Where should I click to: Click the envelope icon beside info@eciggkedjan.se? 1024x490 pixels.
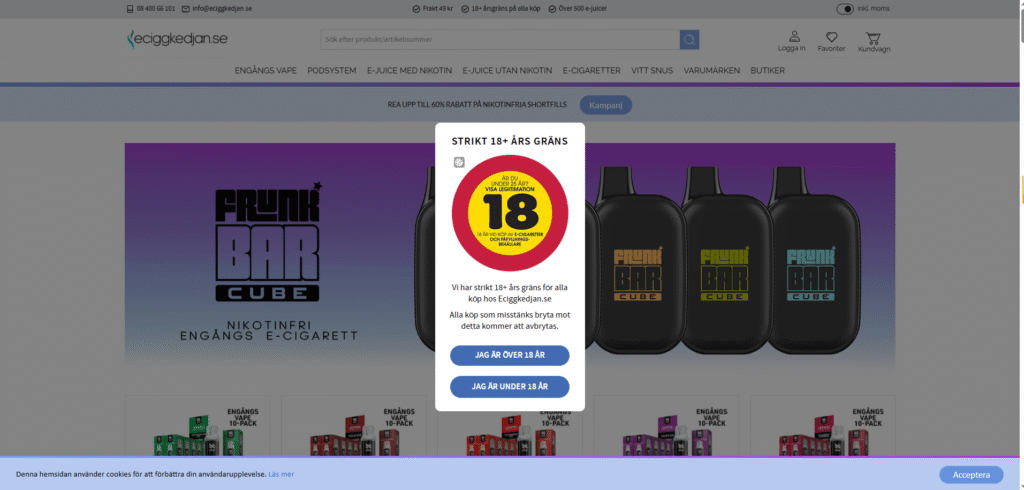point(185,8)
